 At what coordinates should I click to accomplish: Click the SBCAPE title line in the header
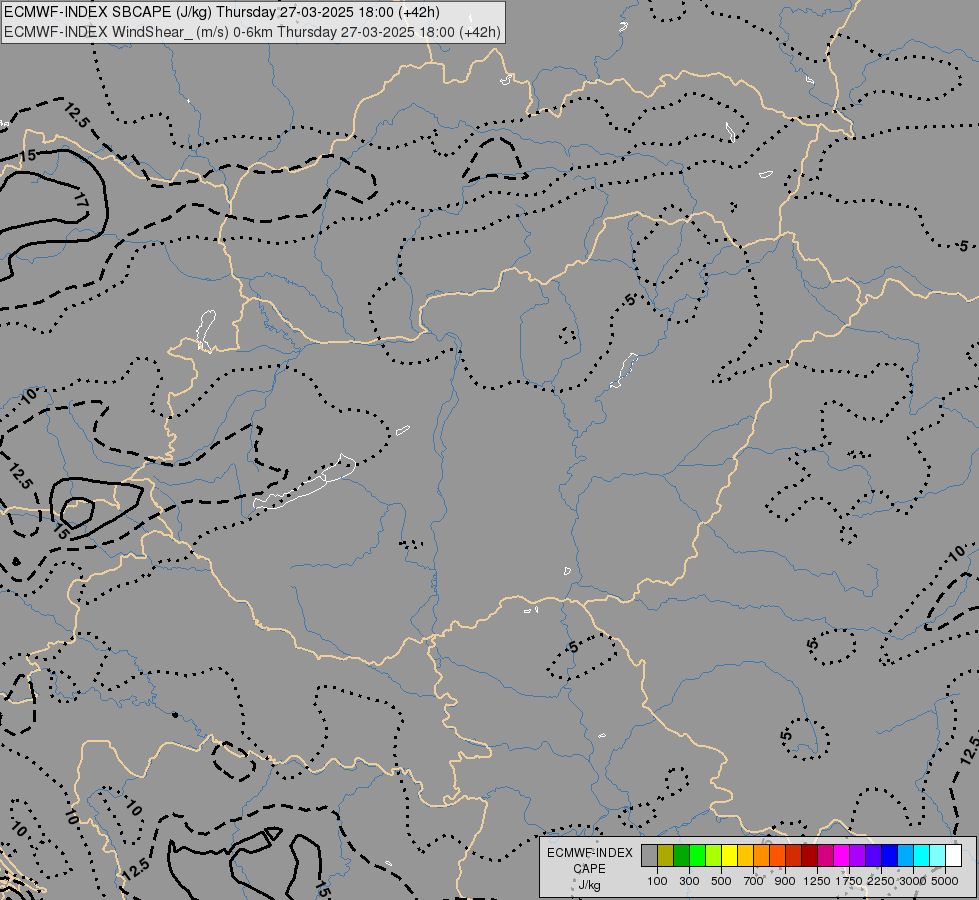click(222, 12)
